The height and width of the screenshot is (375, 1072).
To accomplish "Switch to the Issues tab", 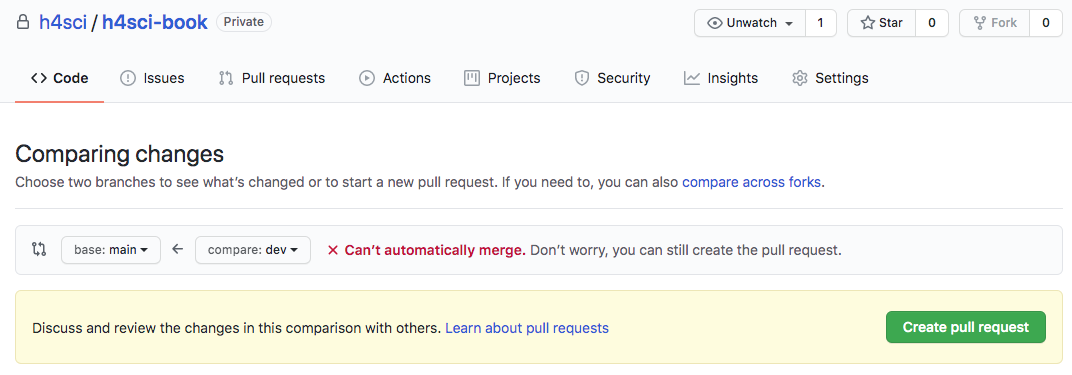I will pyautogui.click(x=152, y=78).
